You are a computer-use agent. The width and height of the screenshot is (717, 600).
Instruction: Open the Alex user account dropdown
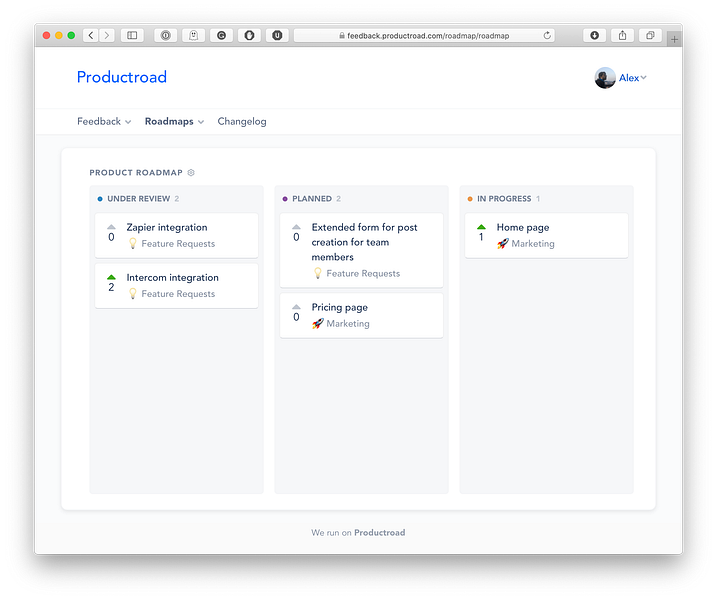633,78
